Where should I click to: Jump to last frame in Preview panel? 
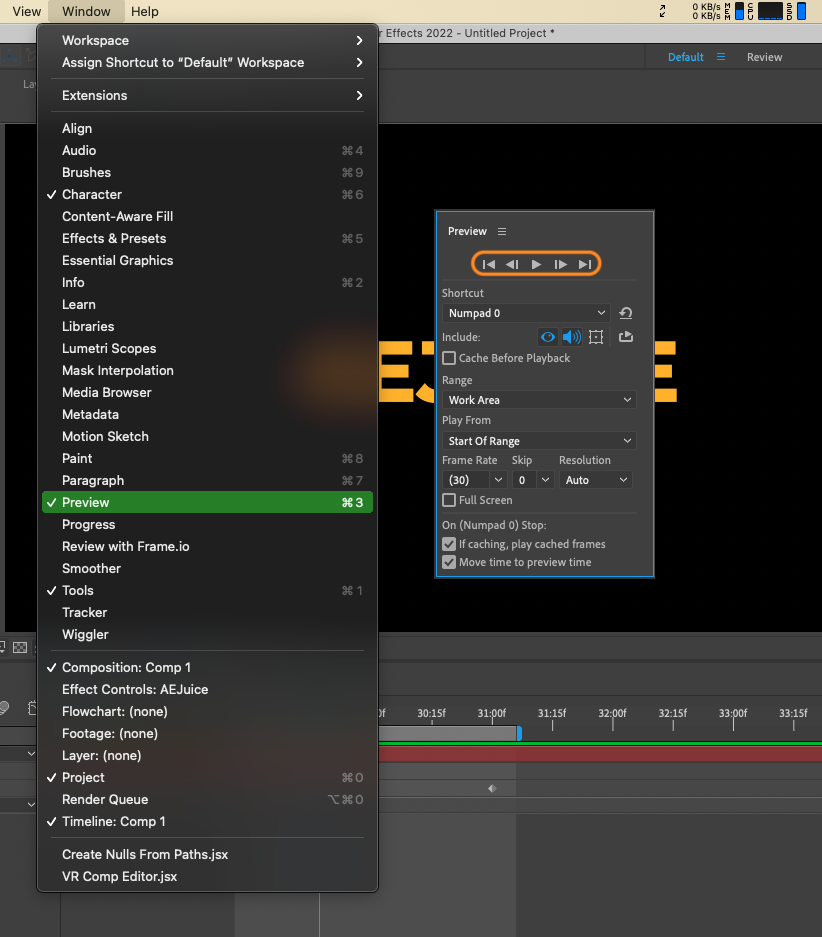click(x=585, y=264)
